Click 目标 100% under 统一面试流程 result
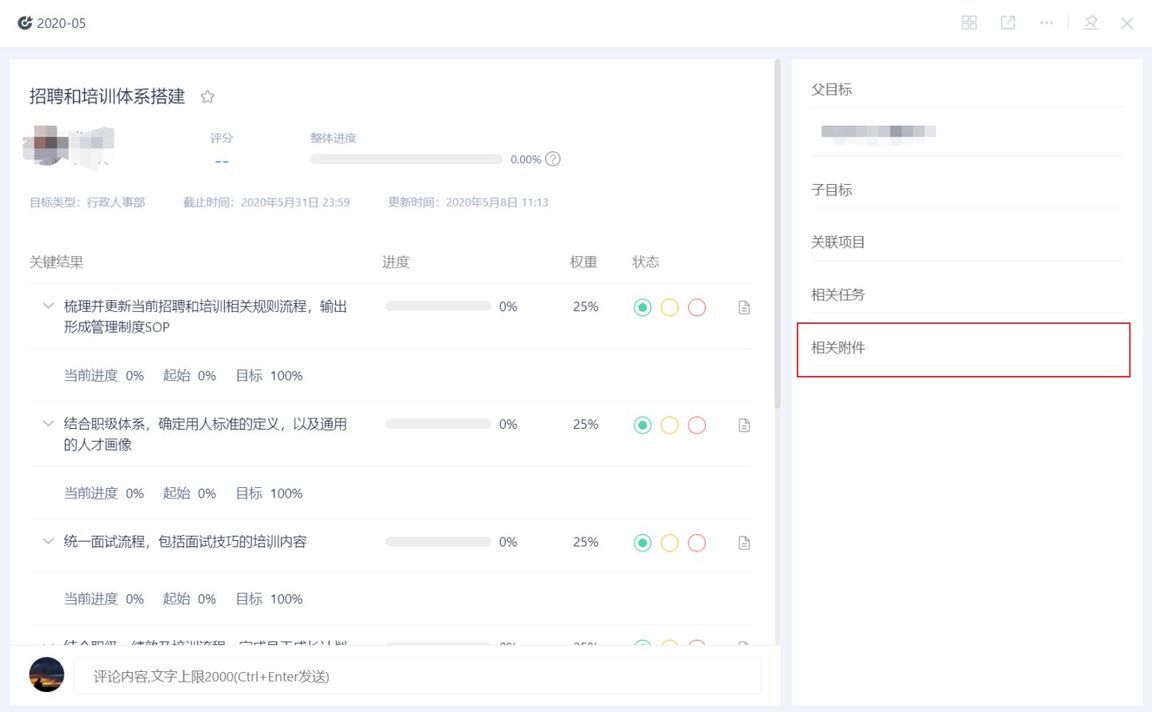Image resolution: width=1152 pixels, height=712 pixels. pos(269,599)
